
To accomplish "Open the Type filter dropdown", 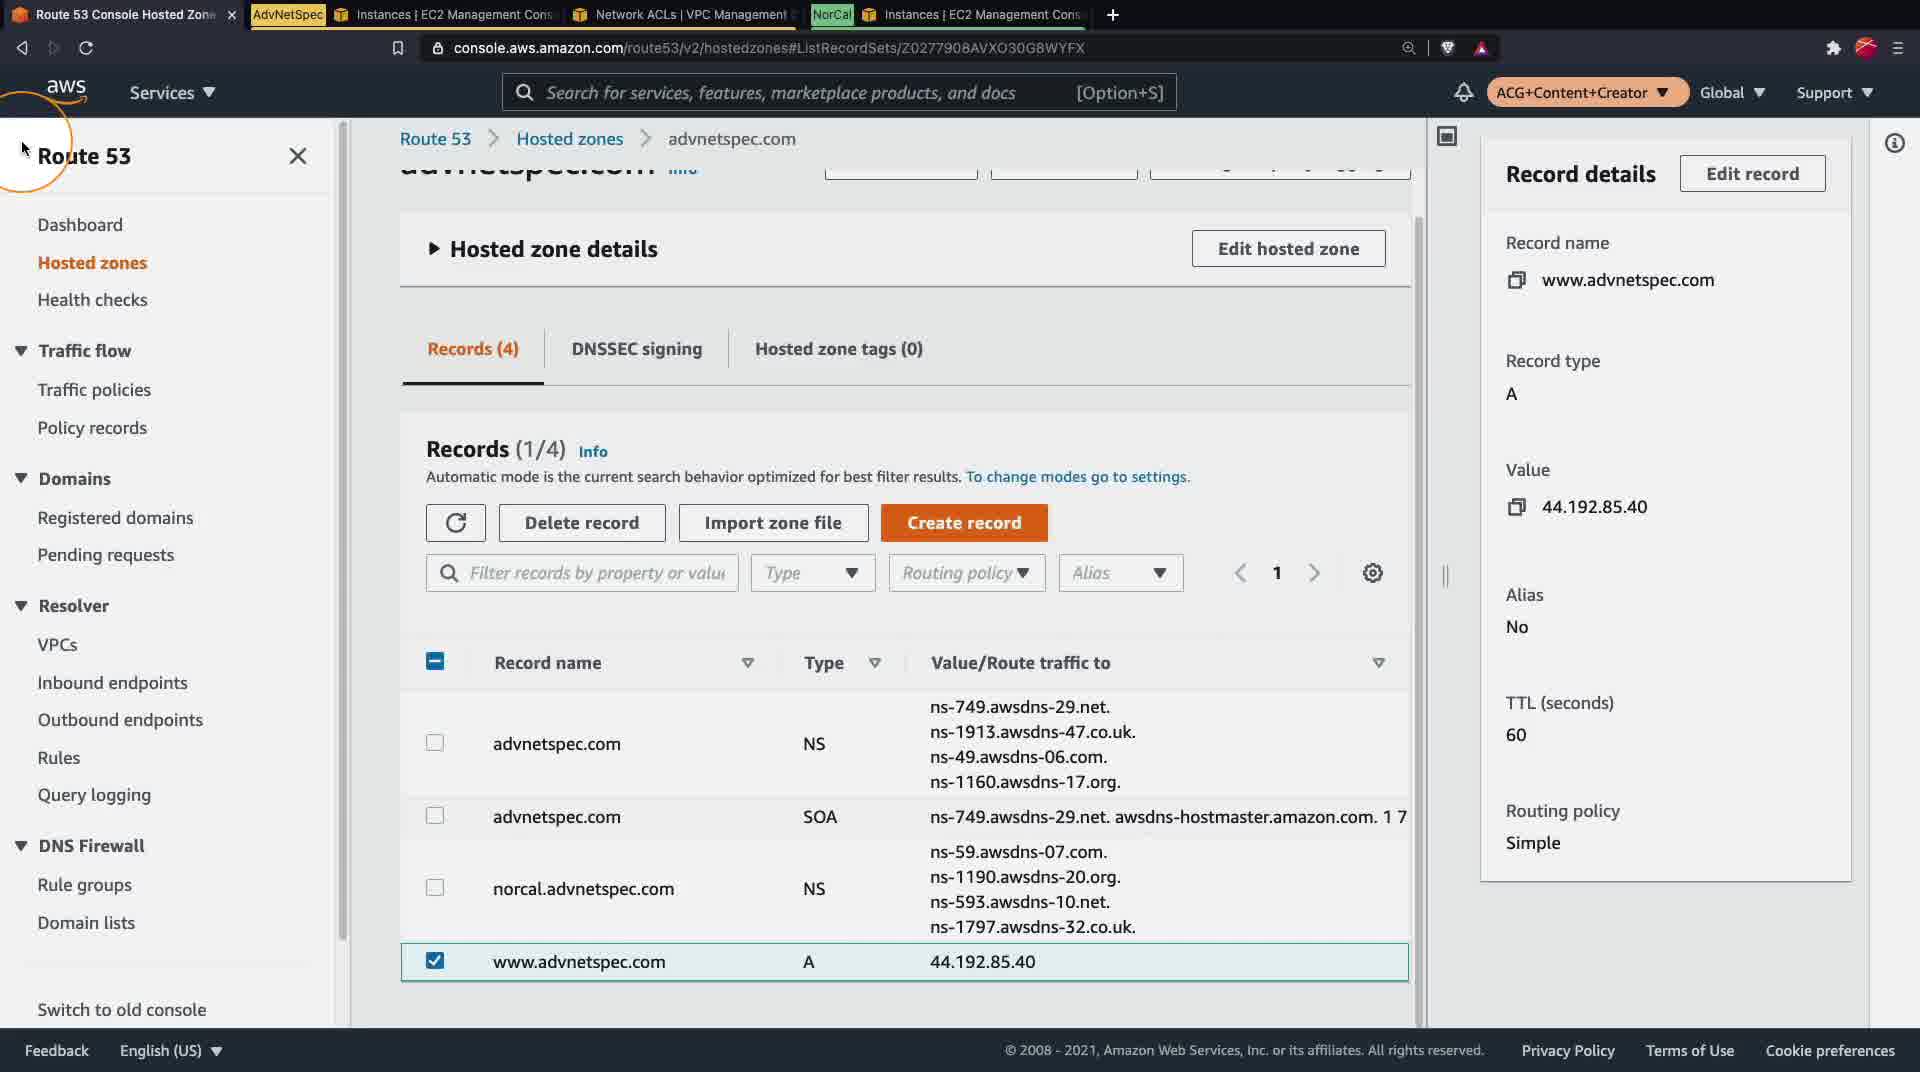I will [x=813, y=573].
